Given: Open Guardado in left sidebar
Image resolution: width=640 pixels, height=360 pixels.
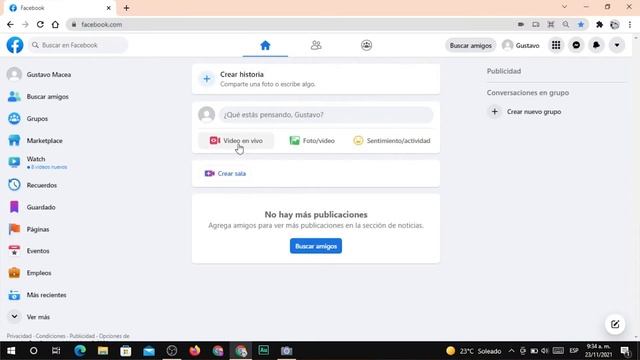Looking at the screenshot, I should [x=32, y=207].
